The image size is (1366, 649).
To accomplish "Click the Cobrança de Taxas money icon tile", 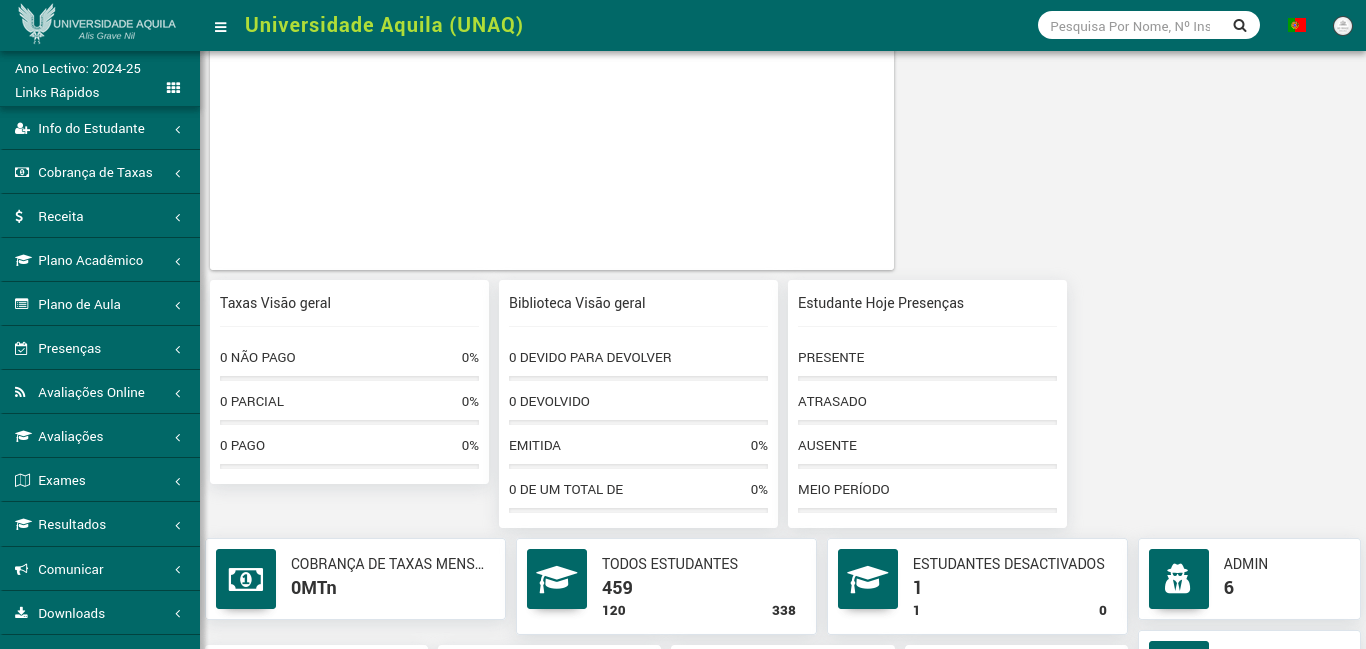I will click(246, 579).
